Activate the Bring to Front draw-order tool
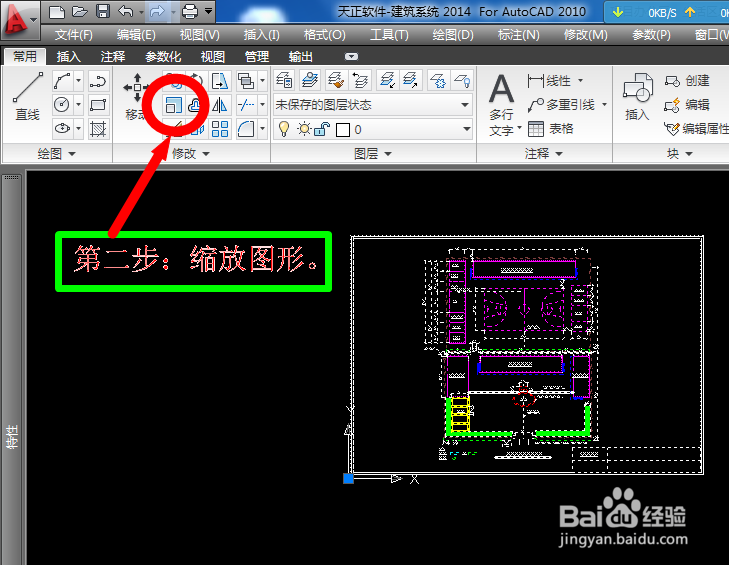729x565 pixels. 245,81
